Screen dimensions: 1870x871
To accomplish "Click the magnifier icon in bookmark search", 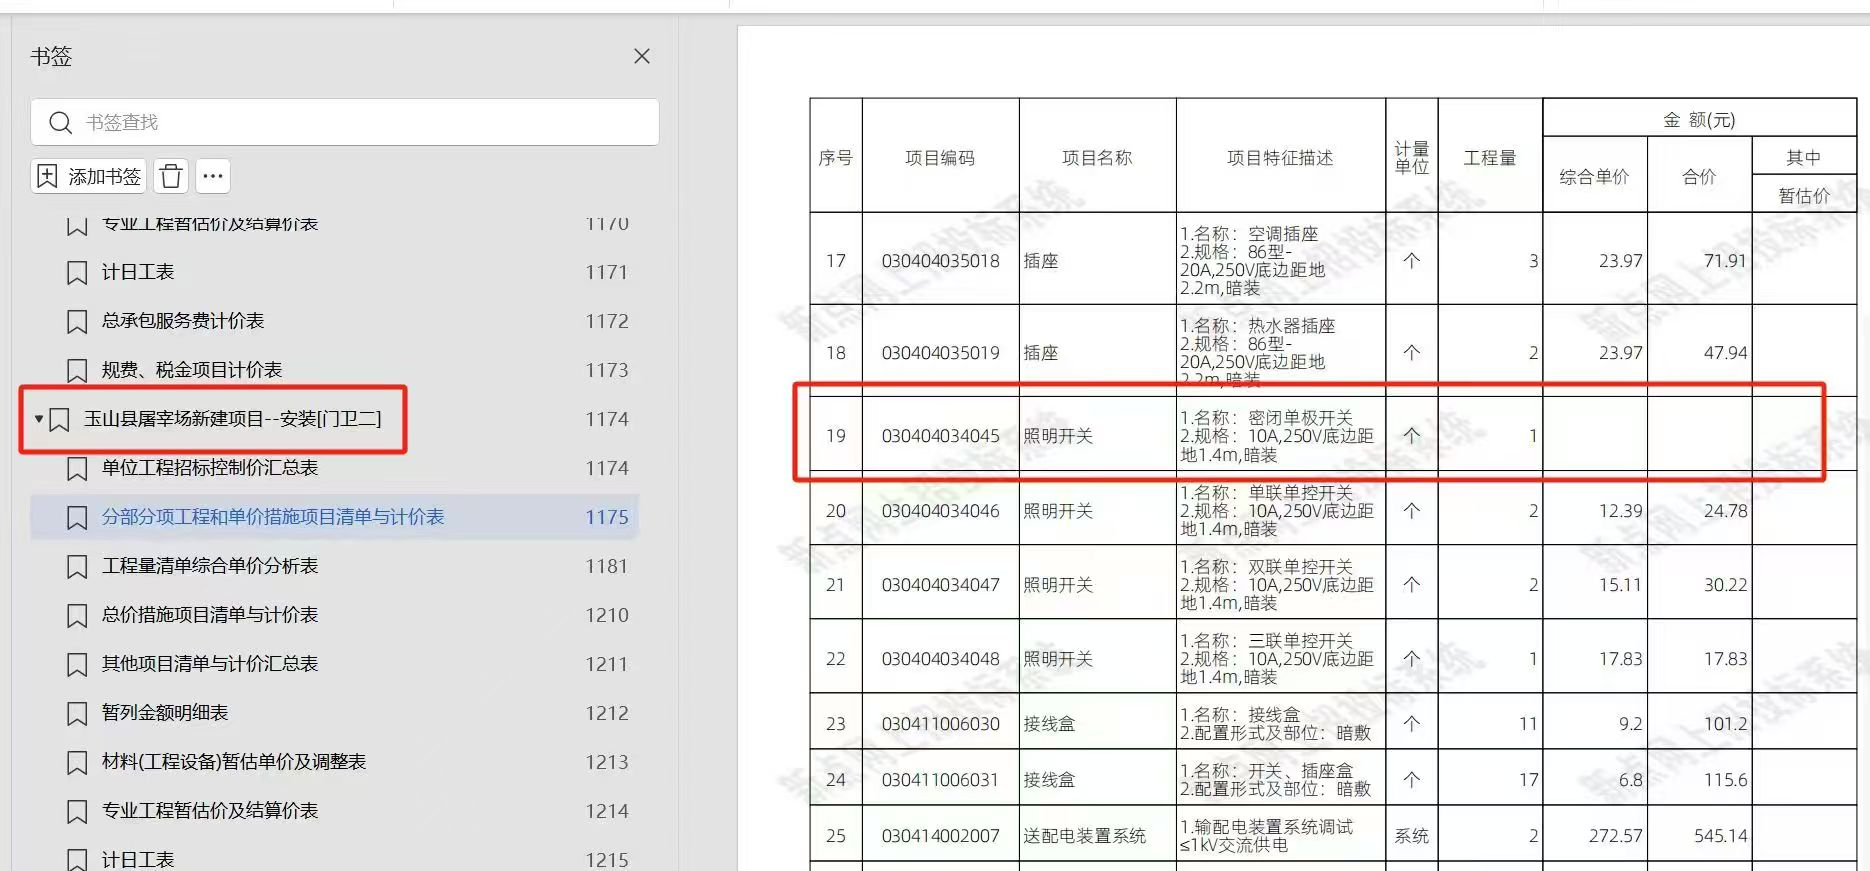I will coord(61,123).
